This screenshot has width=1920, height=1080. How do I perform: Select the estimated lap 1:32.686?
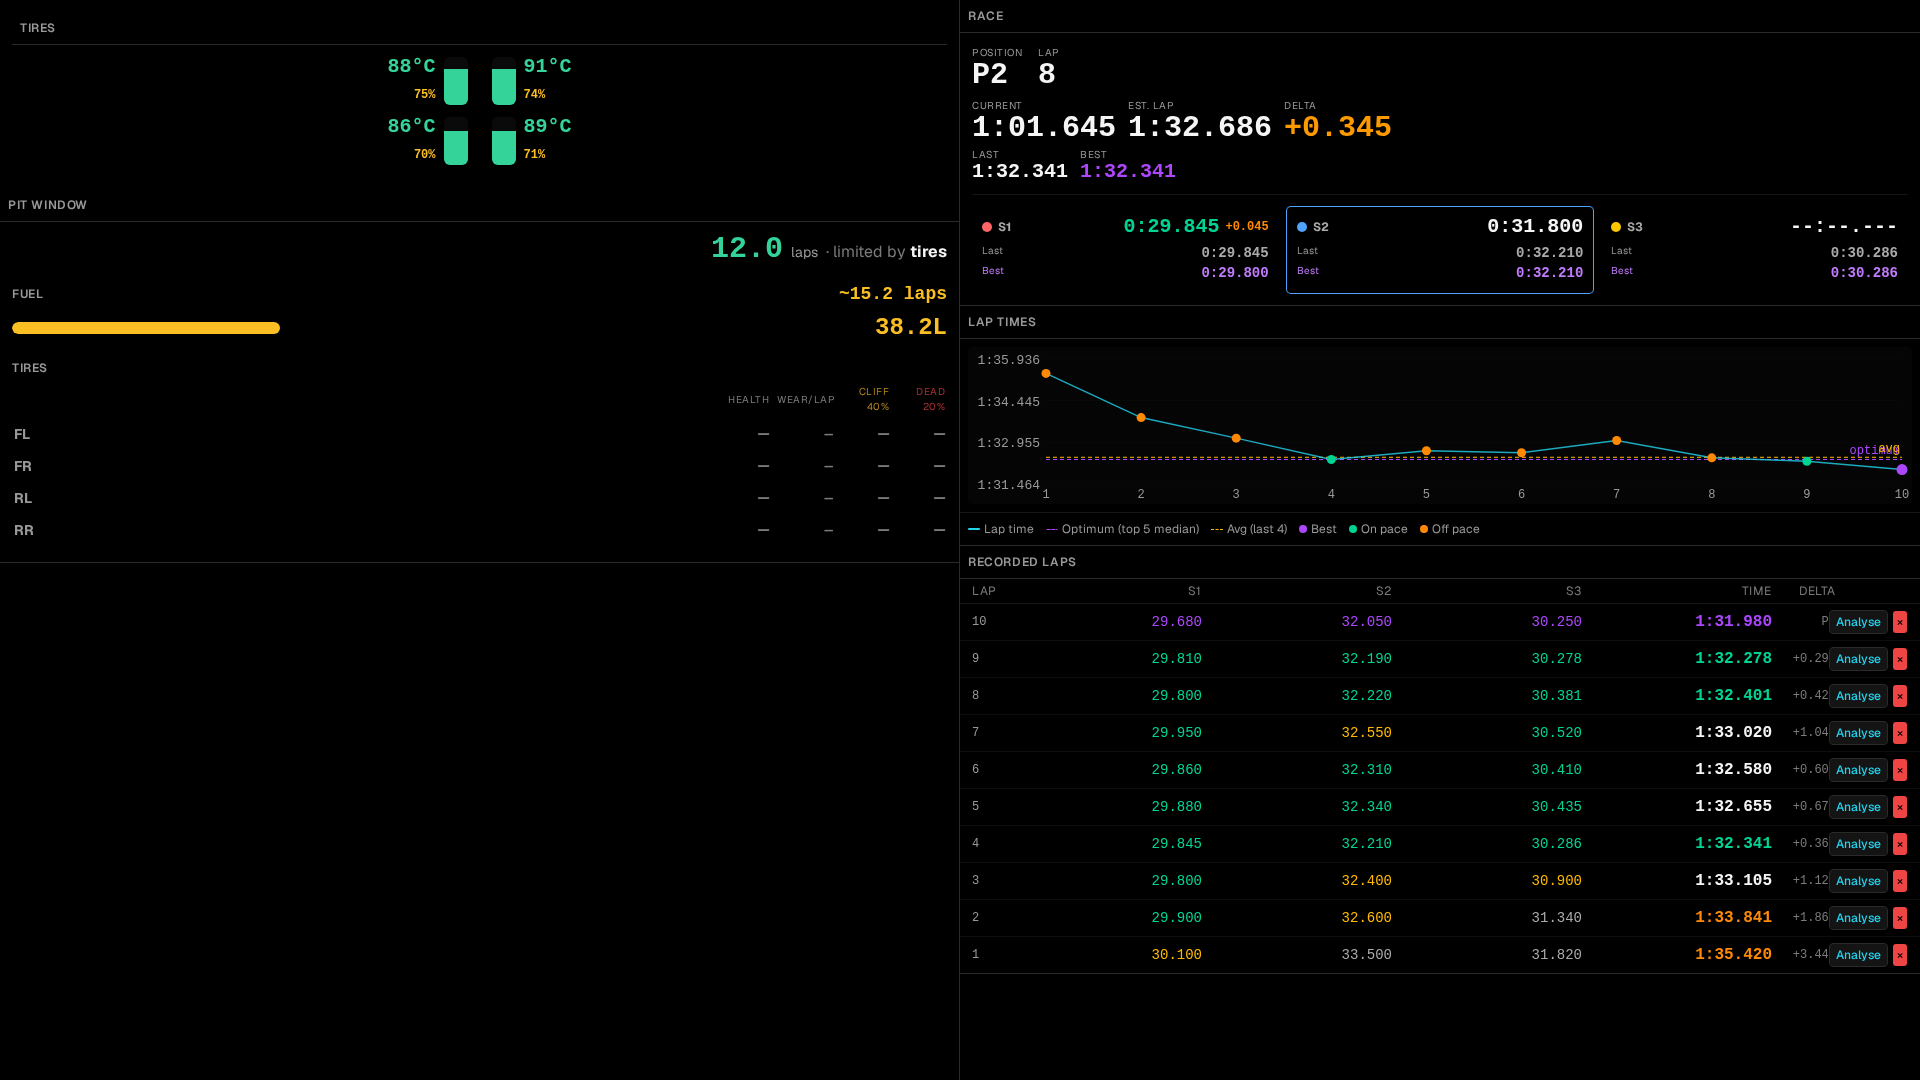pyautogui.click(x=1199, y=127)
